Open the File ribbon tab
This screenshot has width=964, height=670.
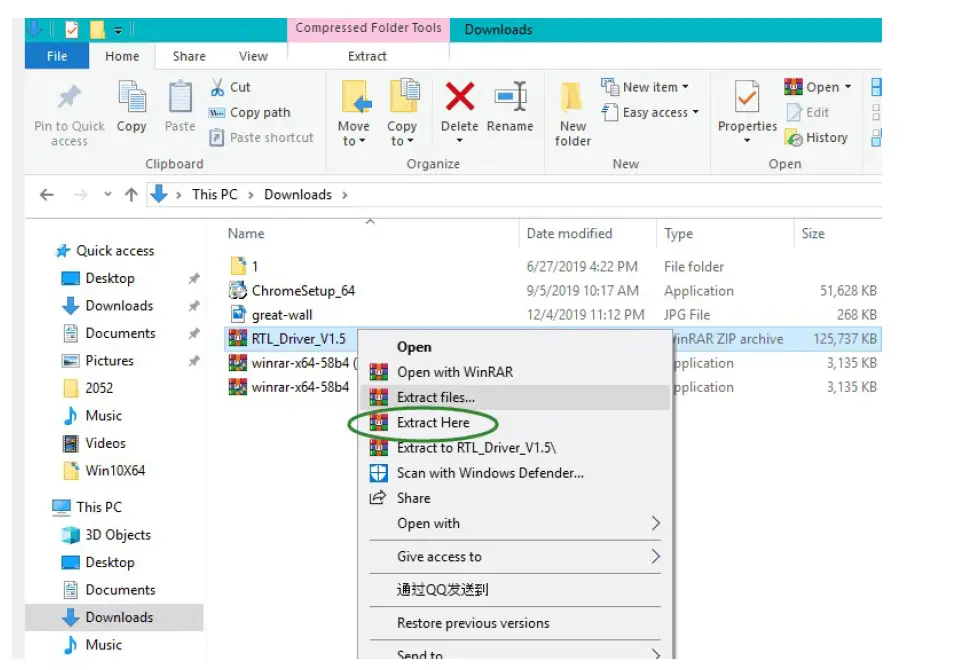[x=57, y=56]
